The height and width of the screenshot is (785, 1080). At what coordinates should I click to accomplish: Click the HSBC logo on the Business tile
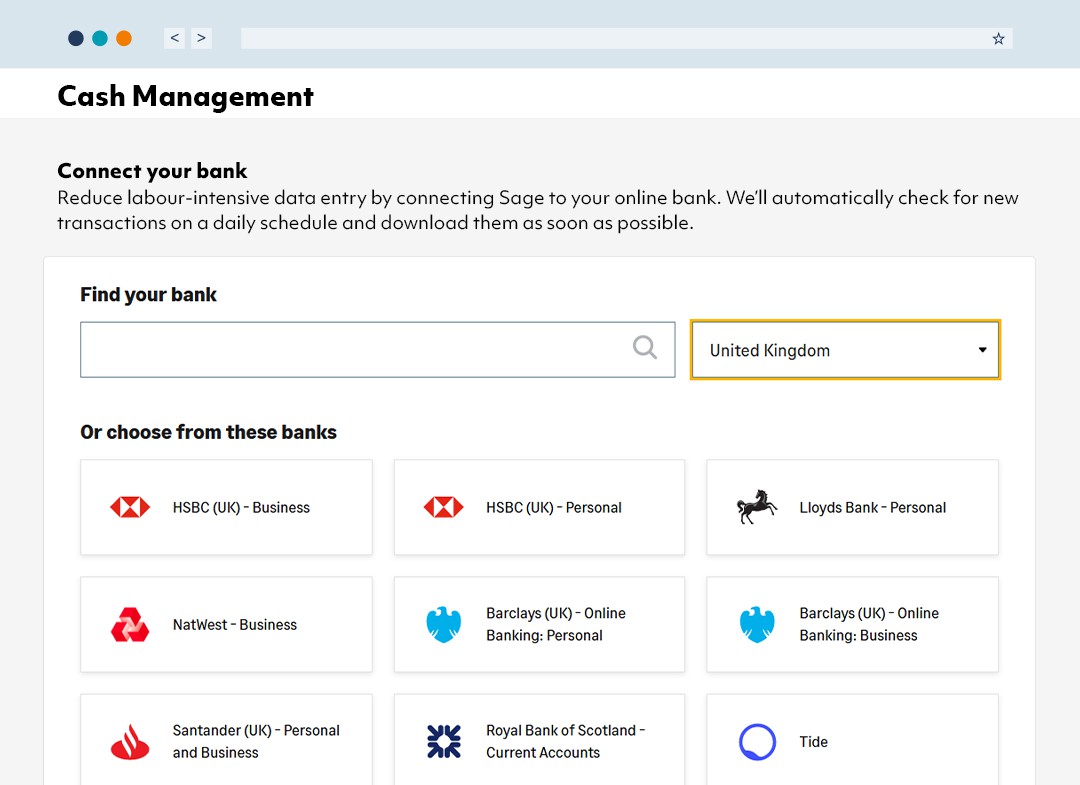pyautogui.click(x=128, y=507)
